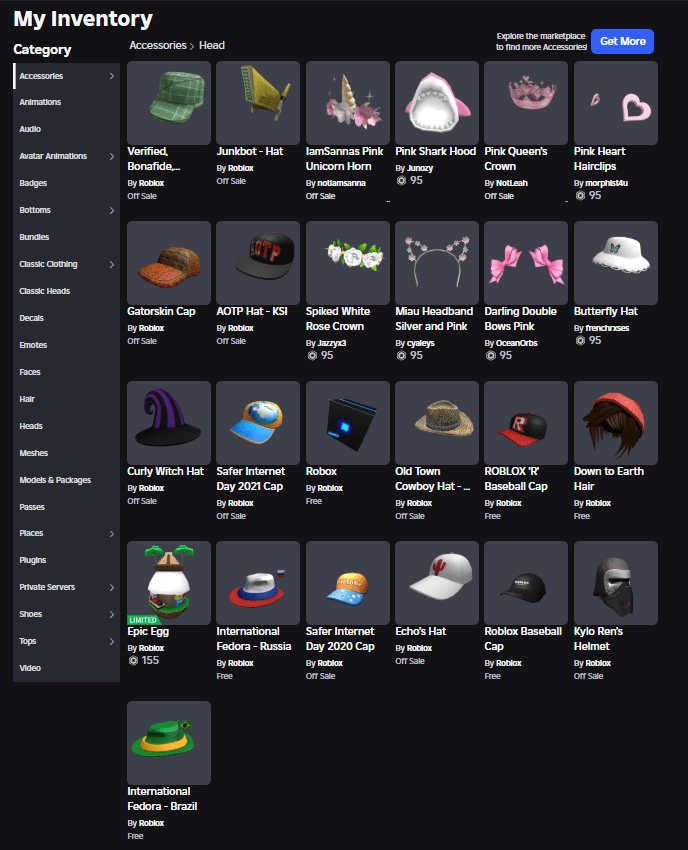
Task: Expand the Bottoms category arrow
Action: 112,210
